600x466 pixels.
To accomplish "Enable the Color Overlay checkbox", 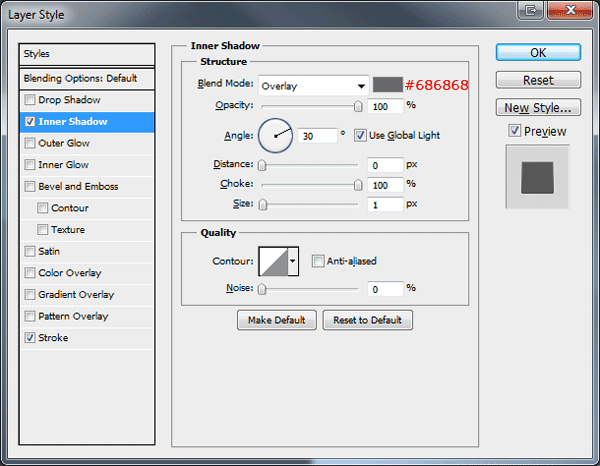I will [x=30, y=273].
